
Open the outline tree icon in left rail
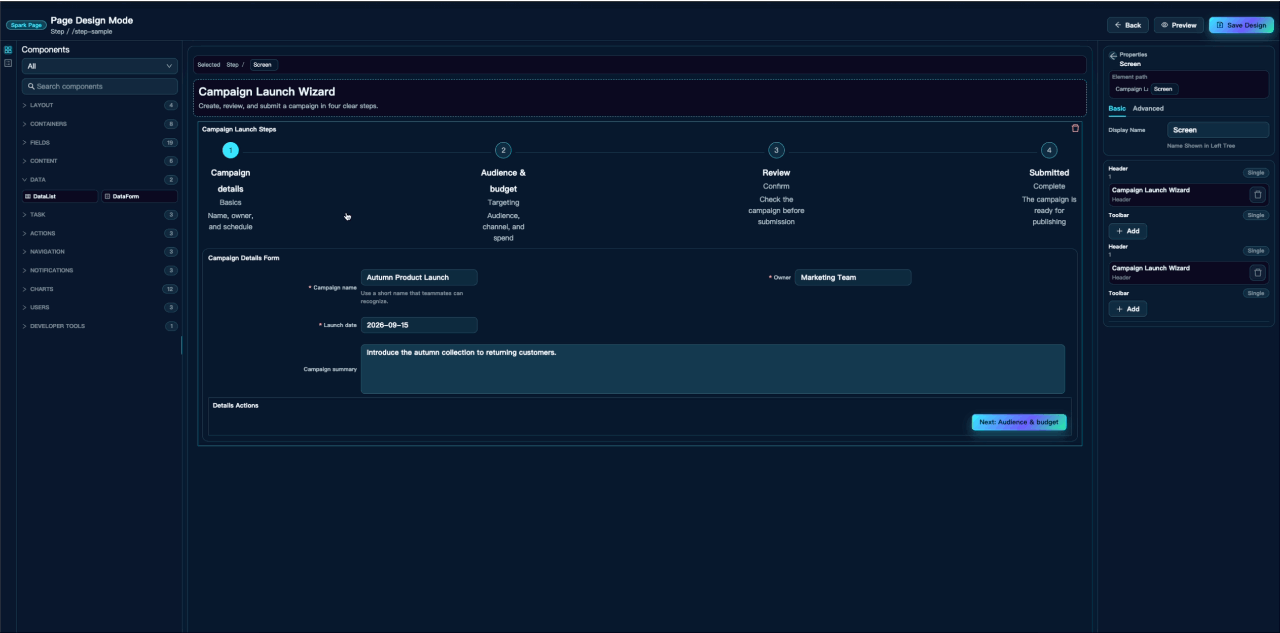point(8,63)
